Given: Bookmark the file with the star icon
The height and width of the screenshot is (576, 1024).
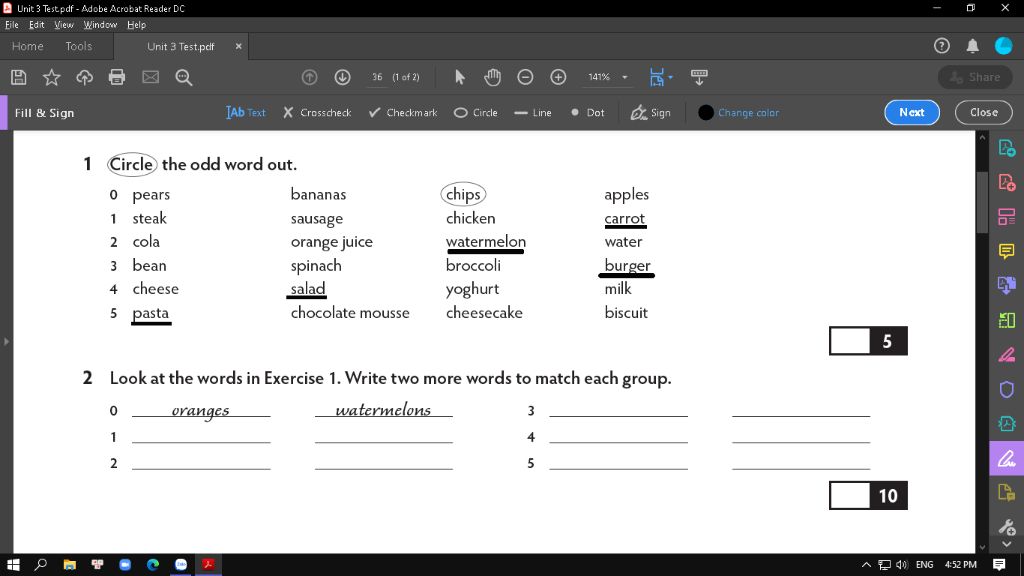Looking at the screenshot, I should tap(52, 77).
